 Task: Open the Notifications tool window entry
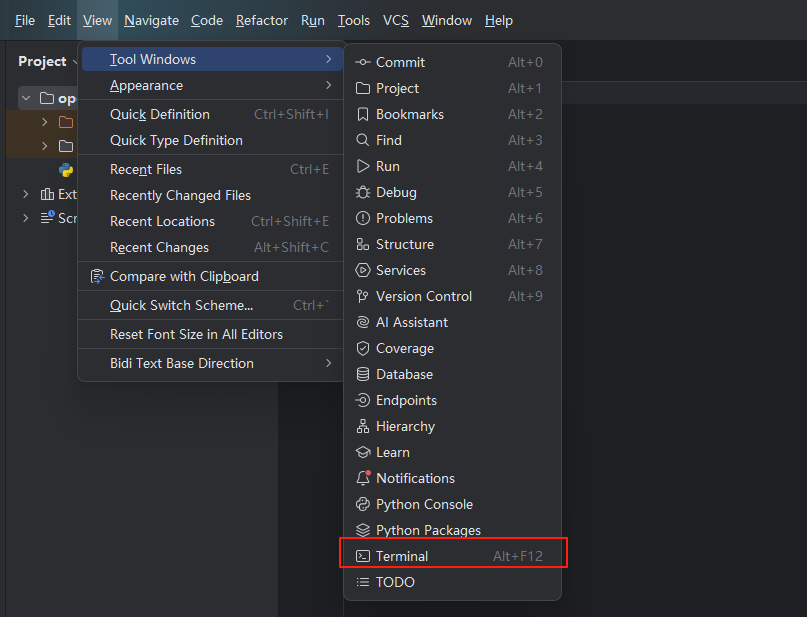[x=452, y=478]
